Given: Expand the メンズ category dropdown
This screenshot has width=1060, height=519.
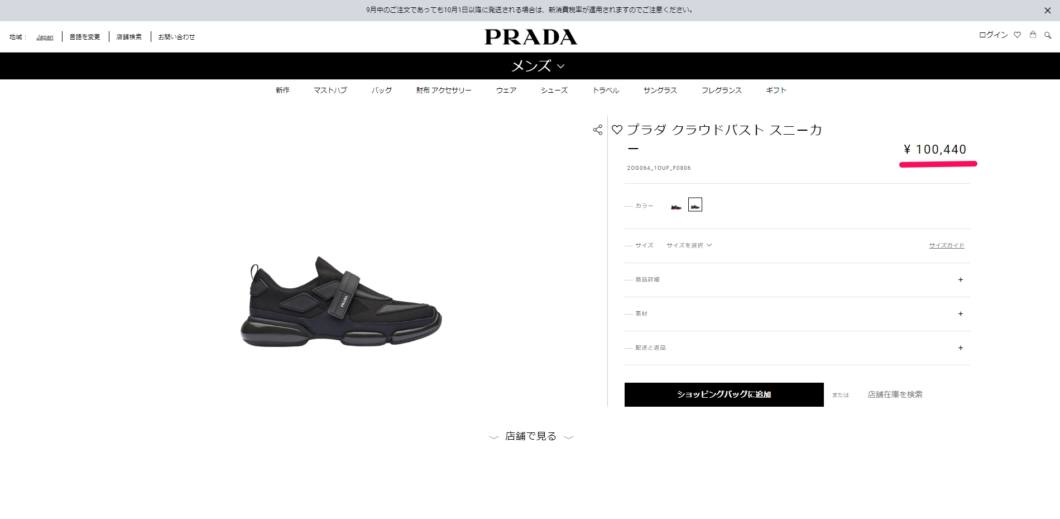Looking at the screenshot, I should pyautogui.click(x=537, y=66).
